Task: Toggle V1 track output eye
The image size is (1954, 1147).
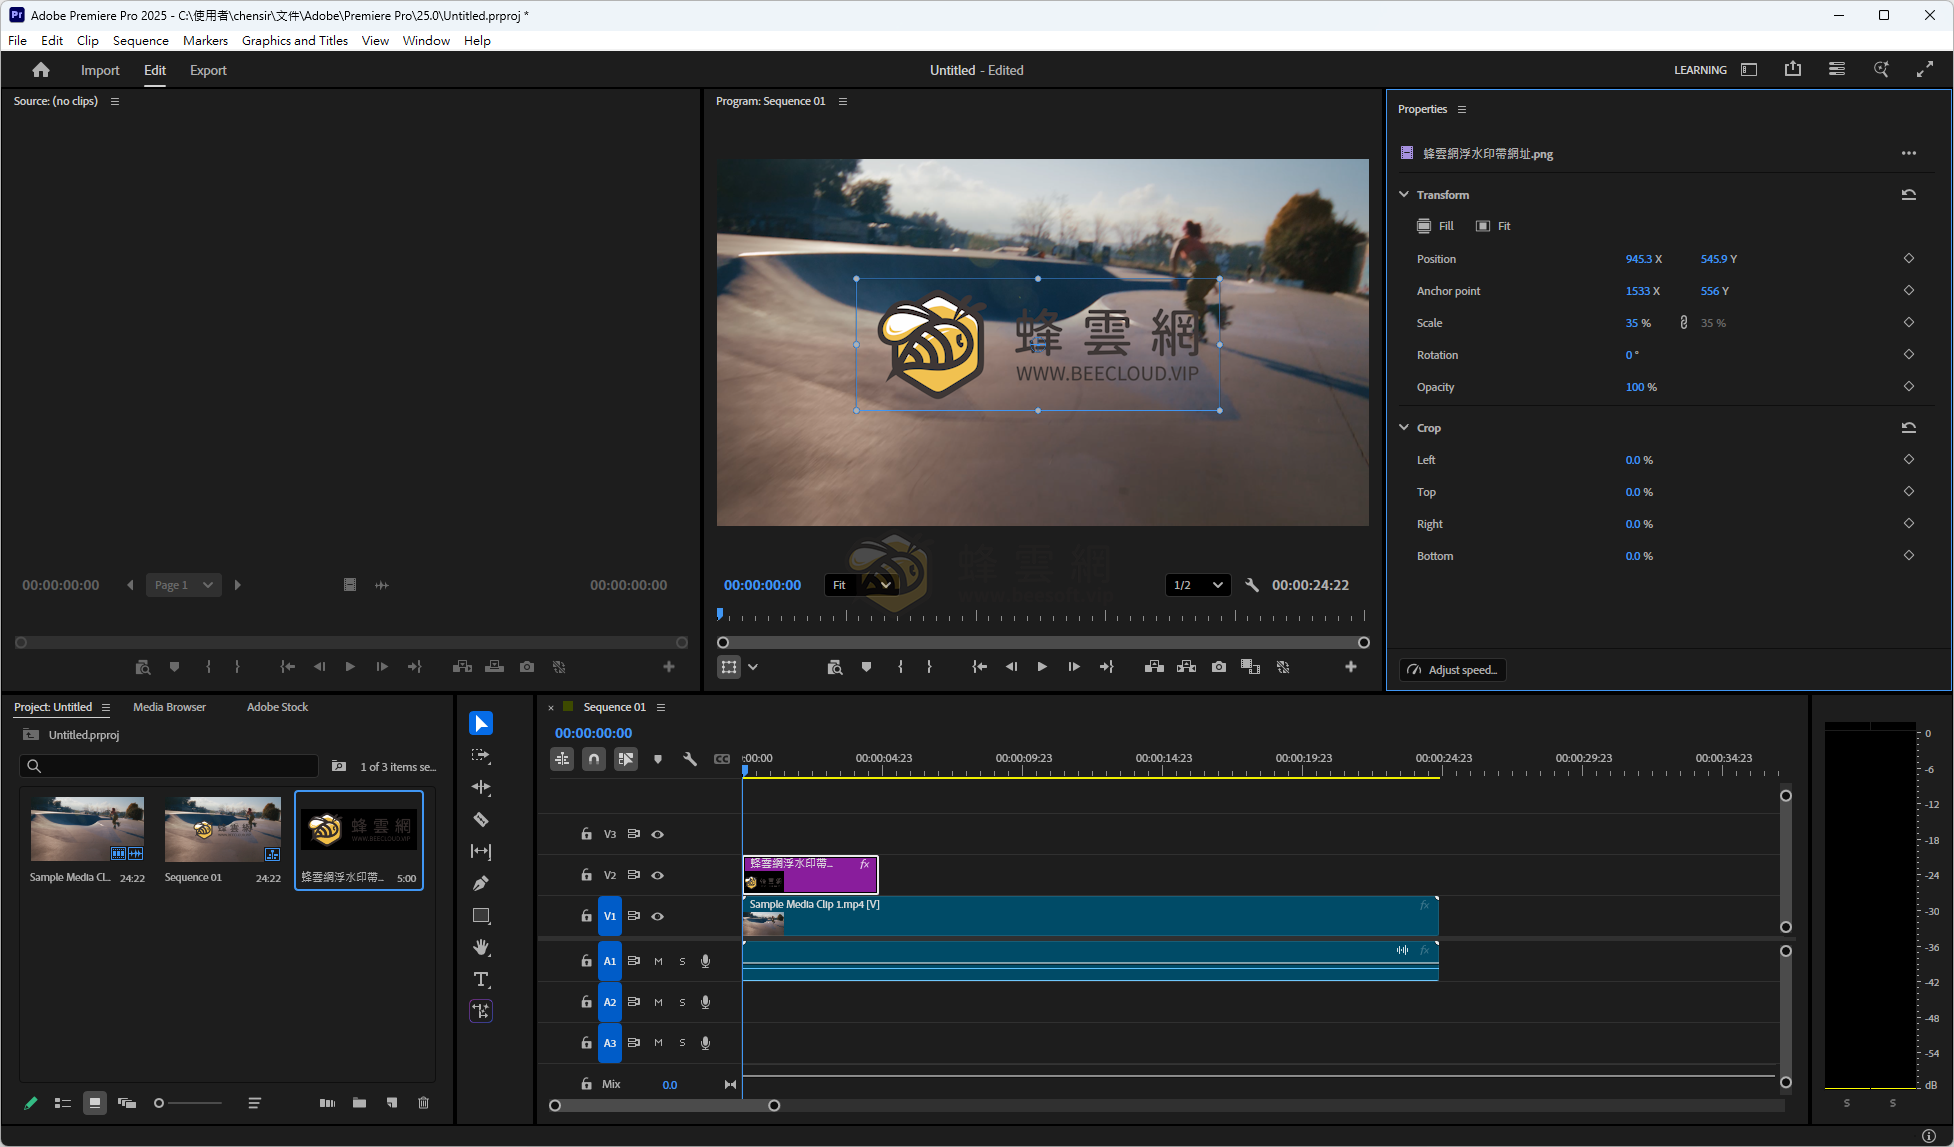Action: (658, 916)
